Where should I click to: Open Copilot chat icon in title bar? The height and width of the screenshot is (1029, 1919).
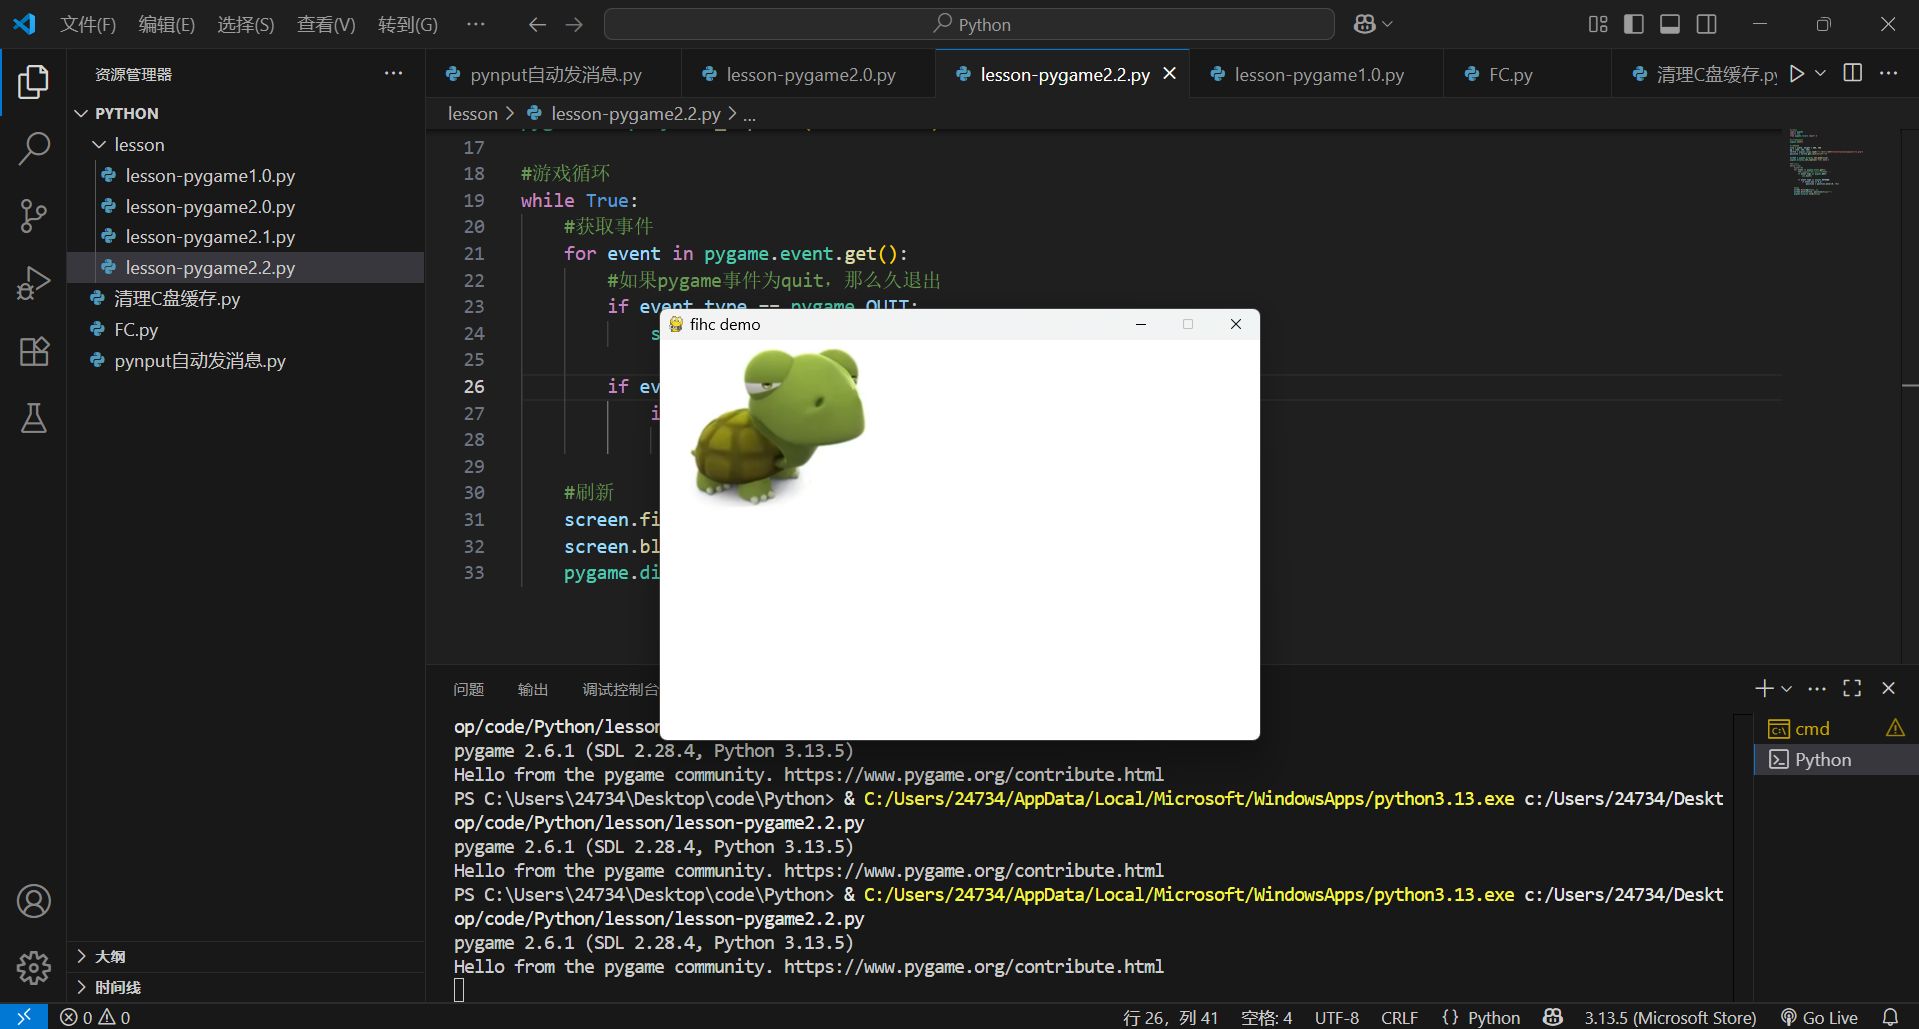[x=1364, y=24]
